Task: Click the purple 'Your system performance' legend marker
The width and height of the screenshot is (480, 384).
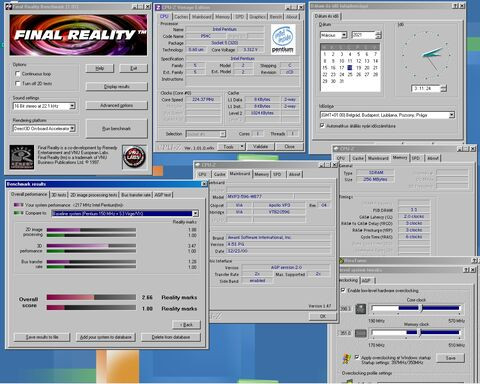Action: pos(18,205)
